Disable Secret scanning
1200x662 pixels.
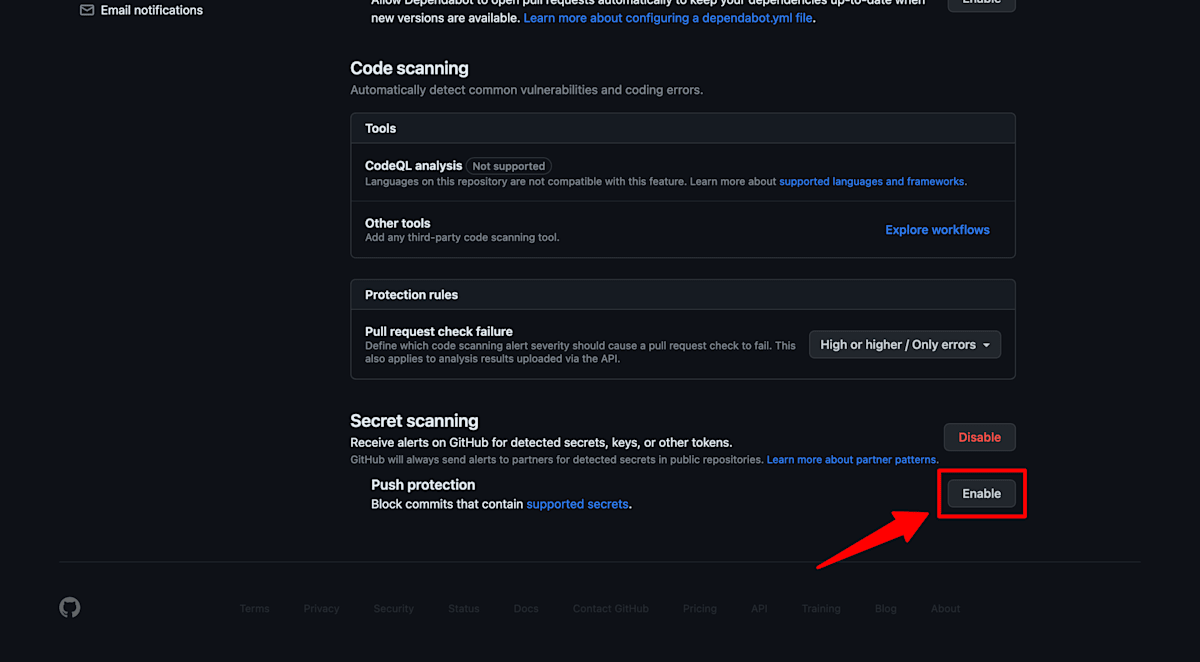980,437
